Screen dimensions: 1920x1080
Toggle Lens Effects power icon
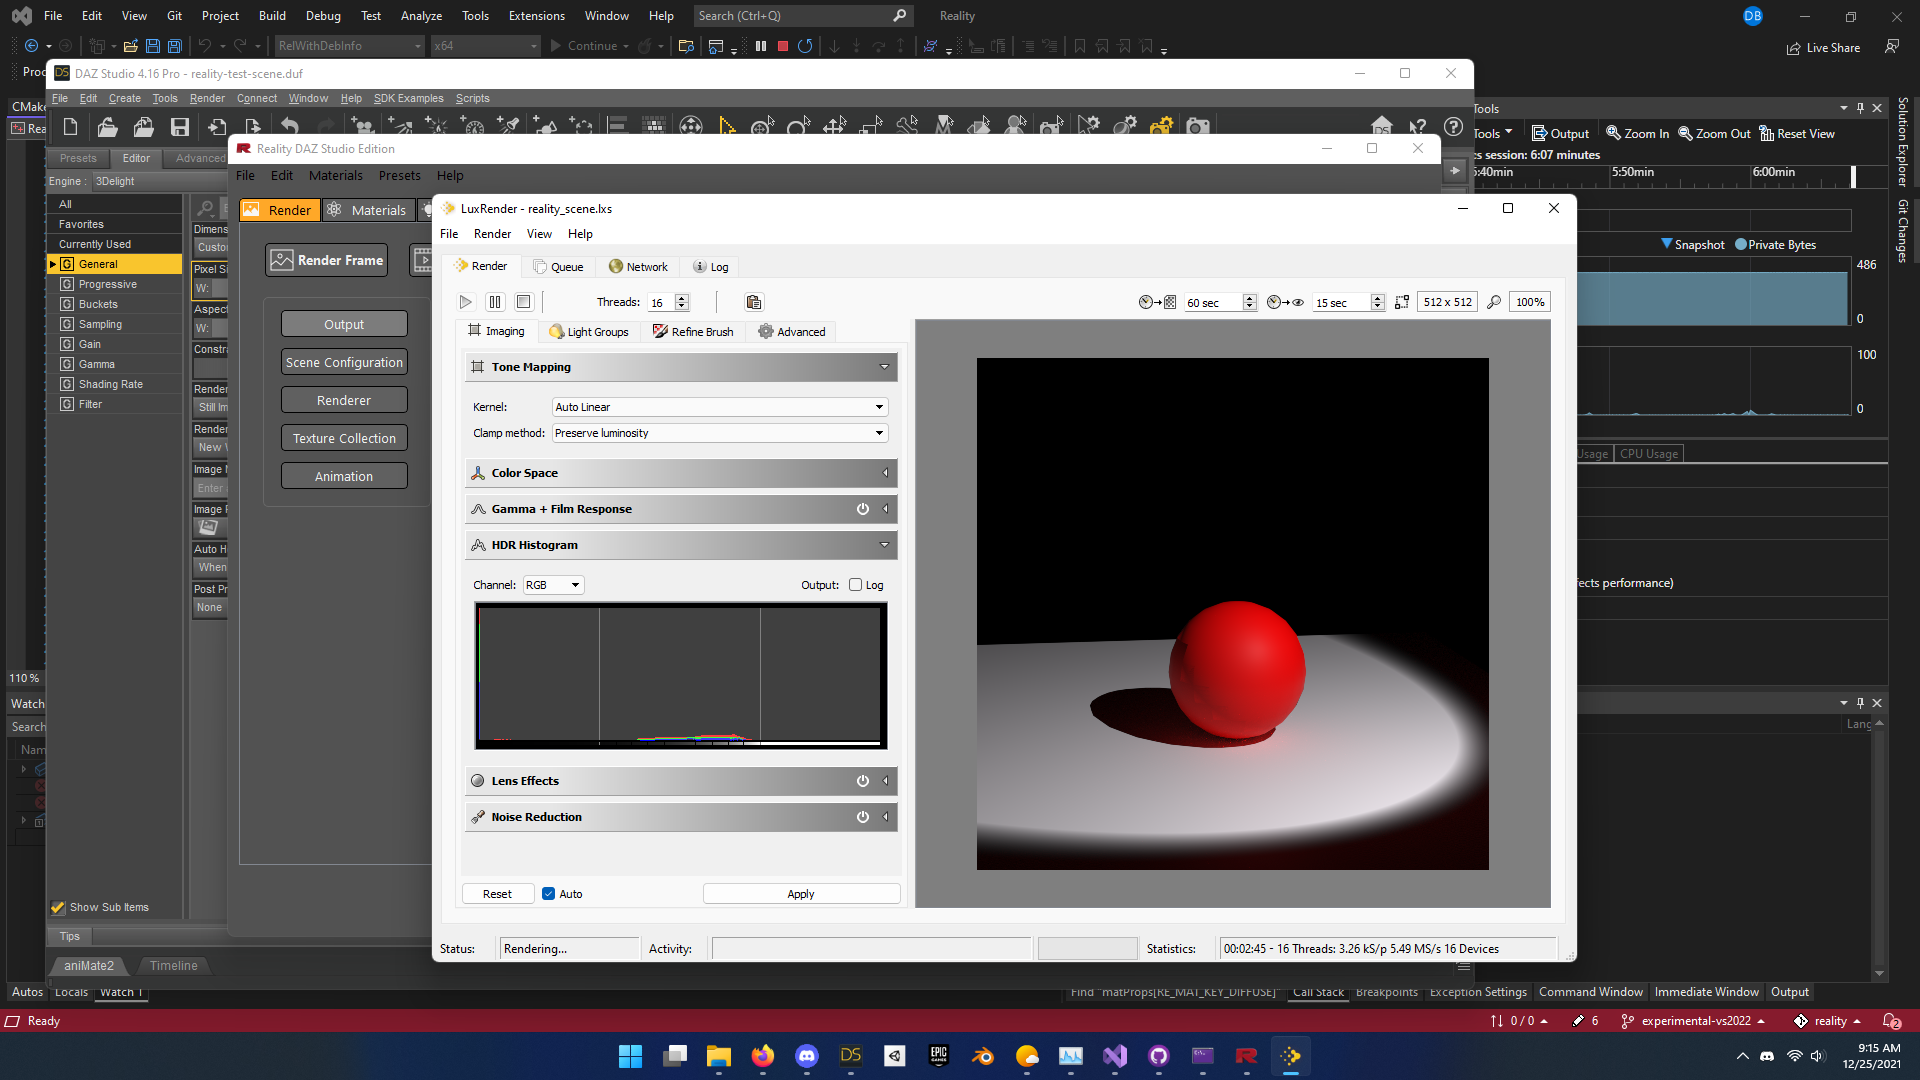click(x=862, y=781)
